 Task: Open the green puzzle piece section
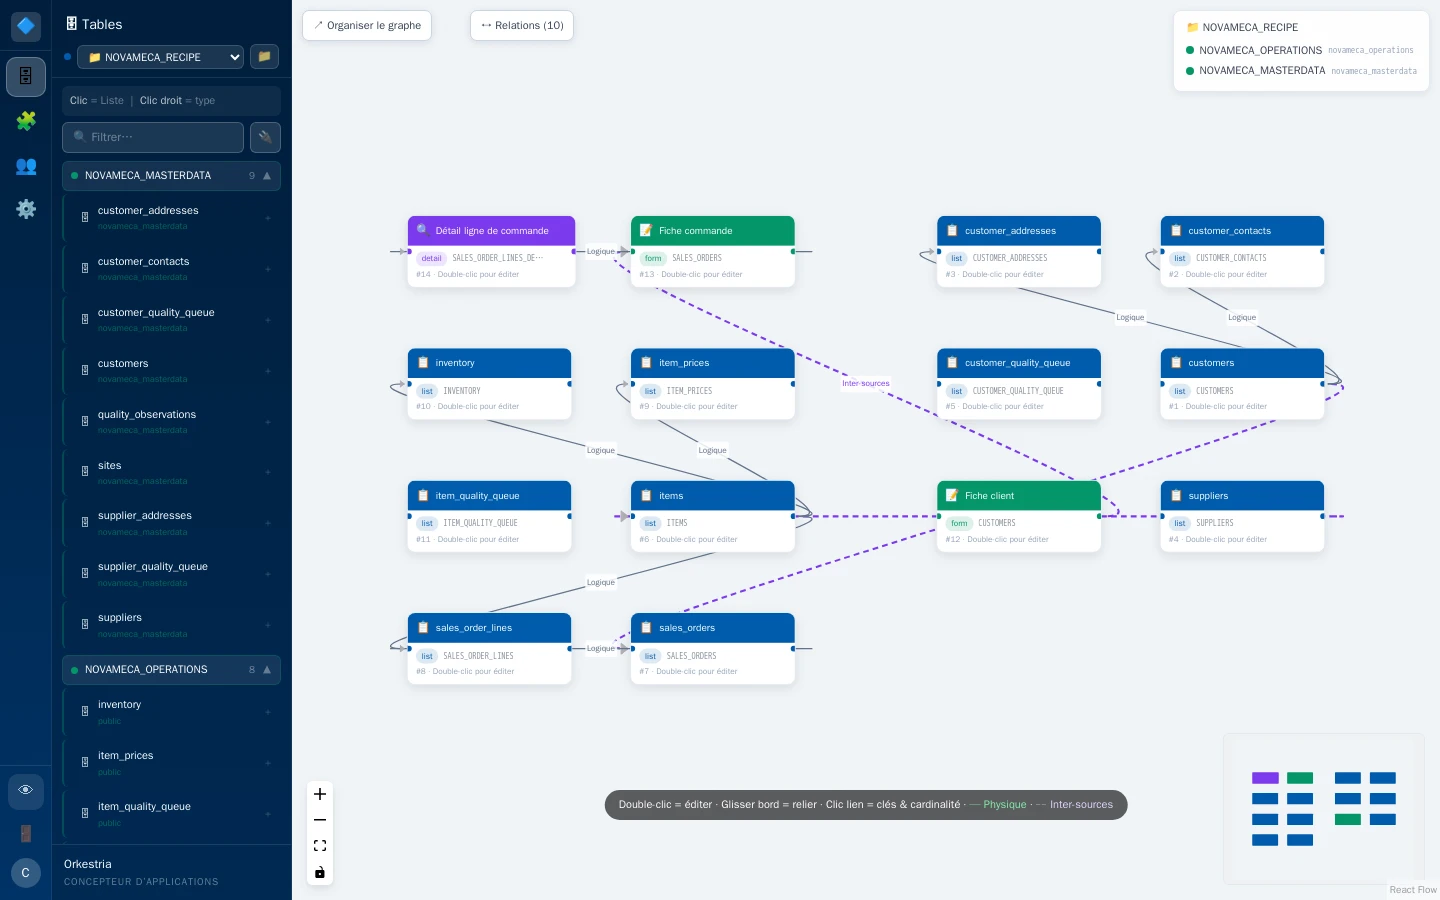[x=26, y=121]
